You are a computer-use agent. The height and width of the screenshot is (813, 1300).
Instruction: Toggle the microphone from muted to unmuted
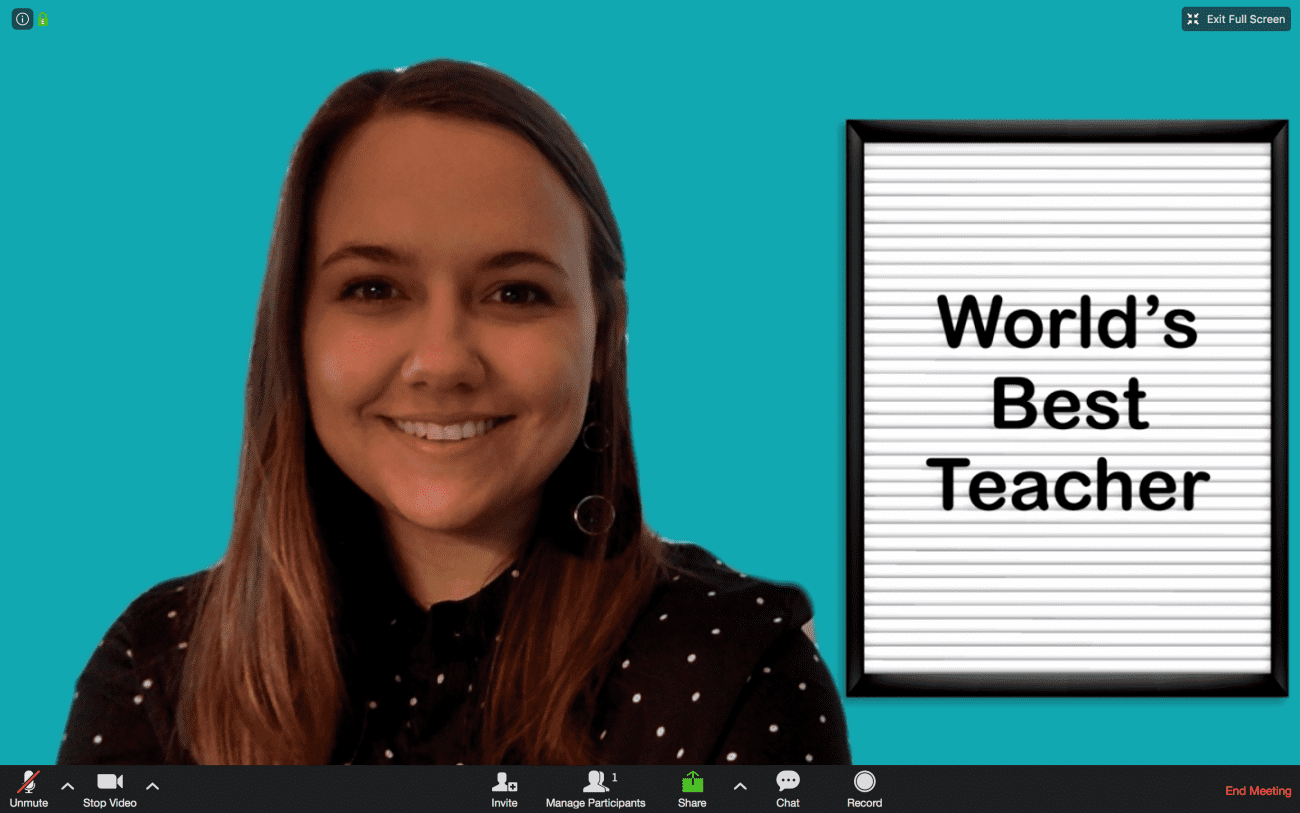click(x=28, y=782)
